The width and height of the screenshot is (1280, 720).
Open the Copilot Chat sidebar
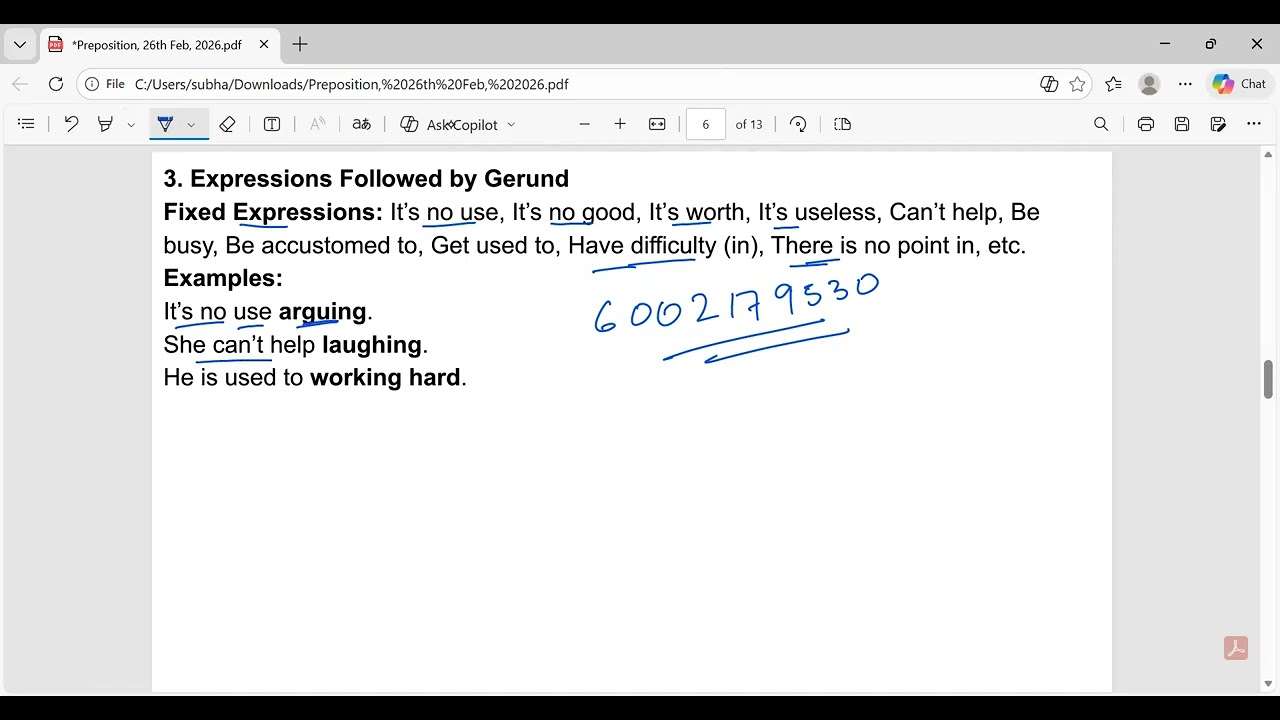pos(1240,85)
